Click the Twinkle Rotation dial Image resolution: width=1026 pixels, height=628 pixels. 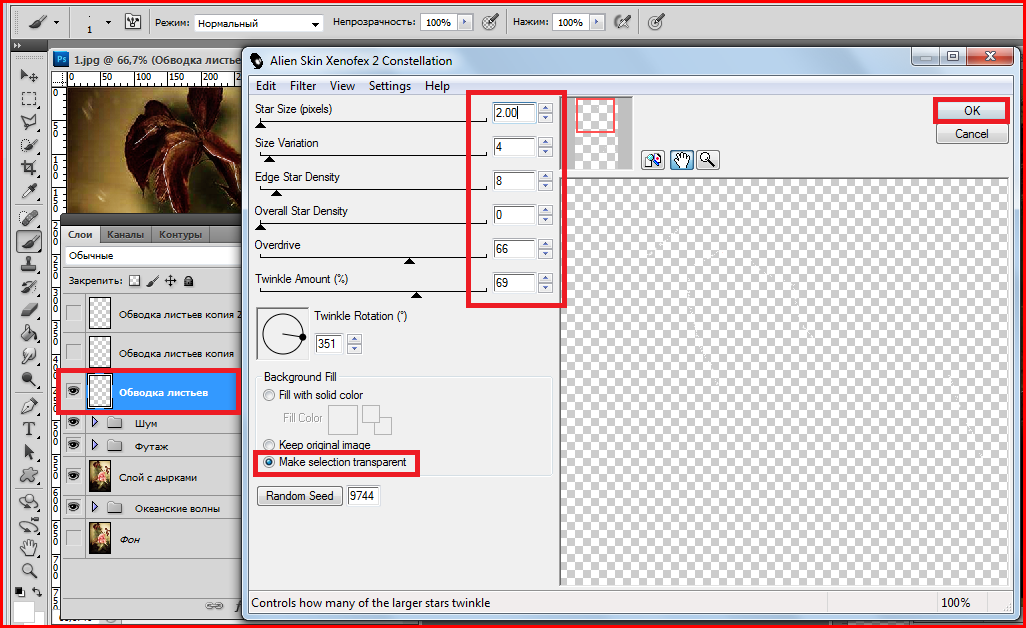283,334
